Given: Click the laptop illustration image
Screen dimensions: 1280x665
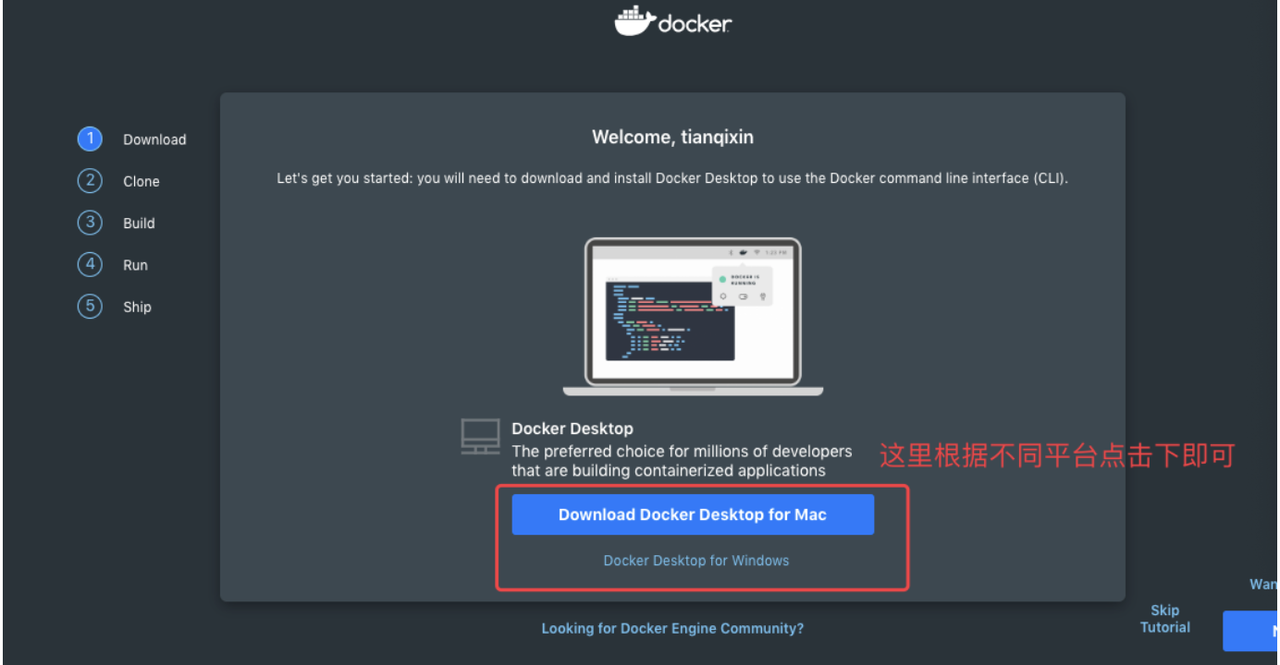Looking at the screenshot, I should coord(693,316).
